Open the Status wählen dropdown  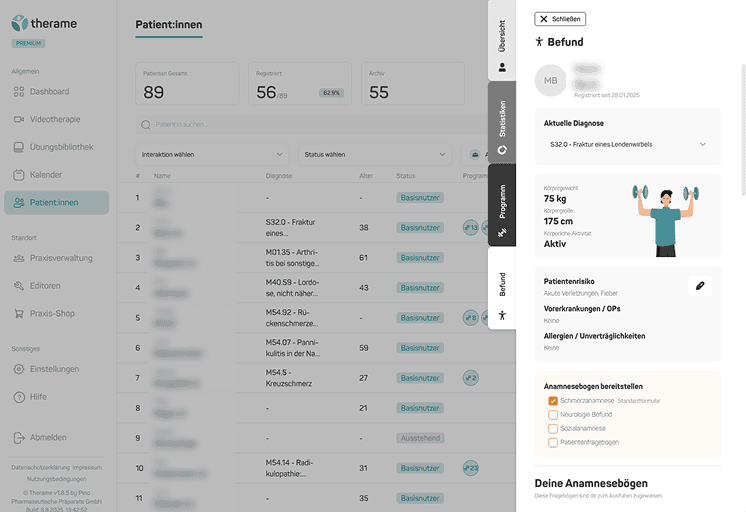(374, 155)
